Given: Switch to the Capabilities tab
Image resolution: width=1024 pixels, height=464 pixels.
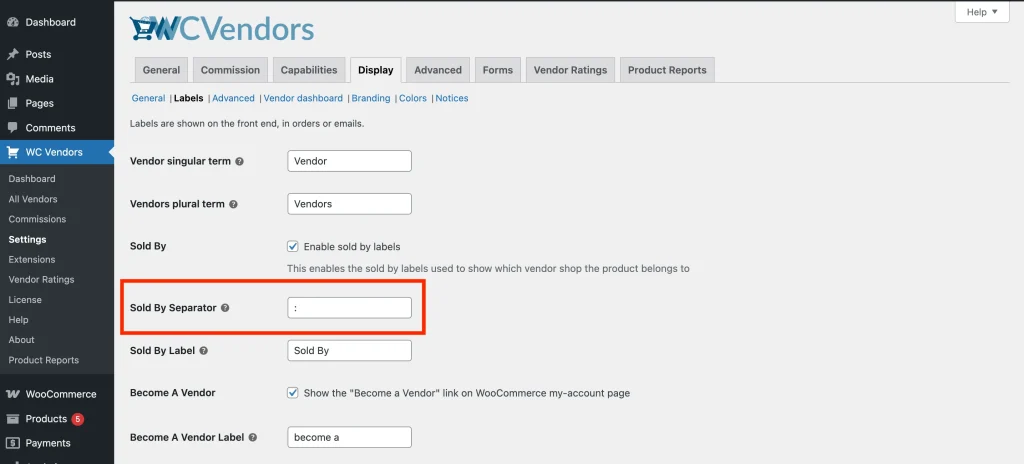Looking at the screenshot, I should point(309,70).
